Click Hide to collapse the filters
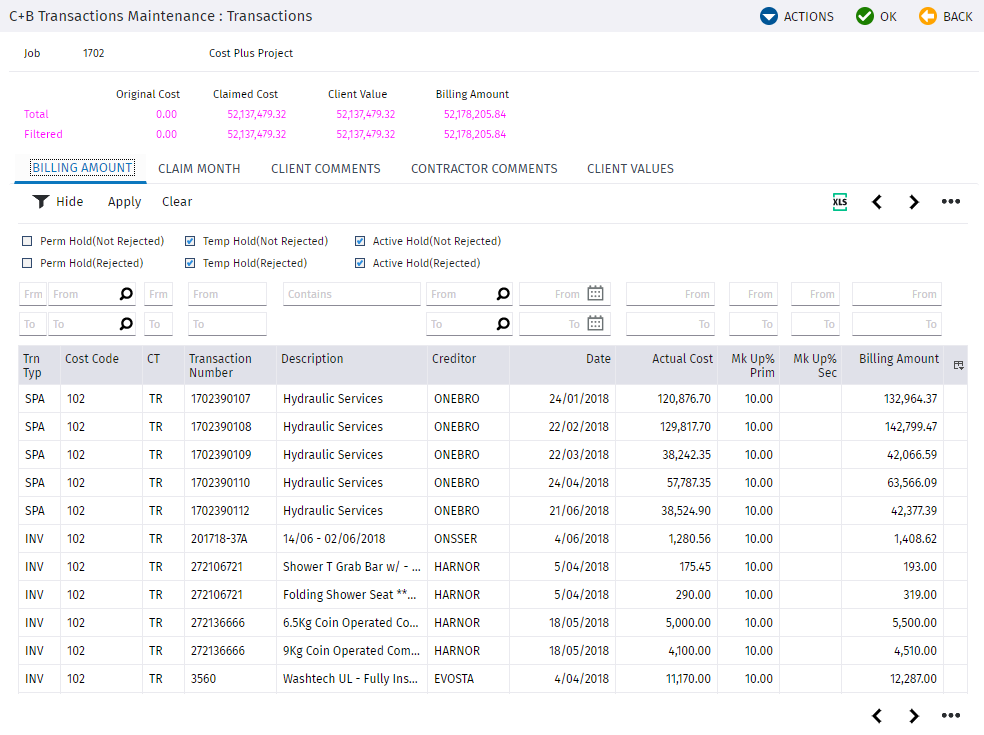 pyautogui.click(x=70, y=201)
